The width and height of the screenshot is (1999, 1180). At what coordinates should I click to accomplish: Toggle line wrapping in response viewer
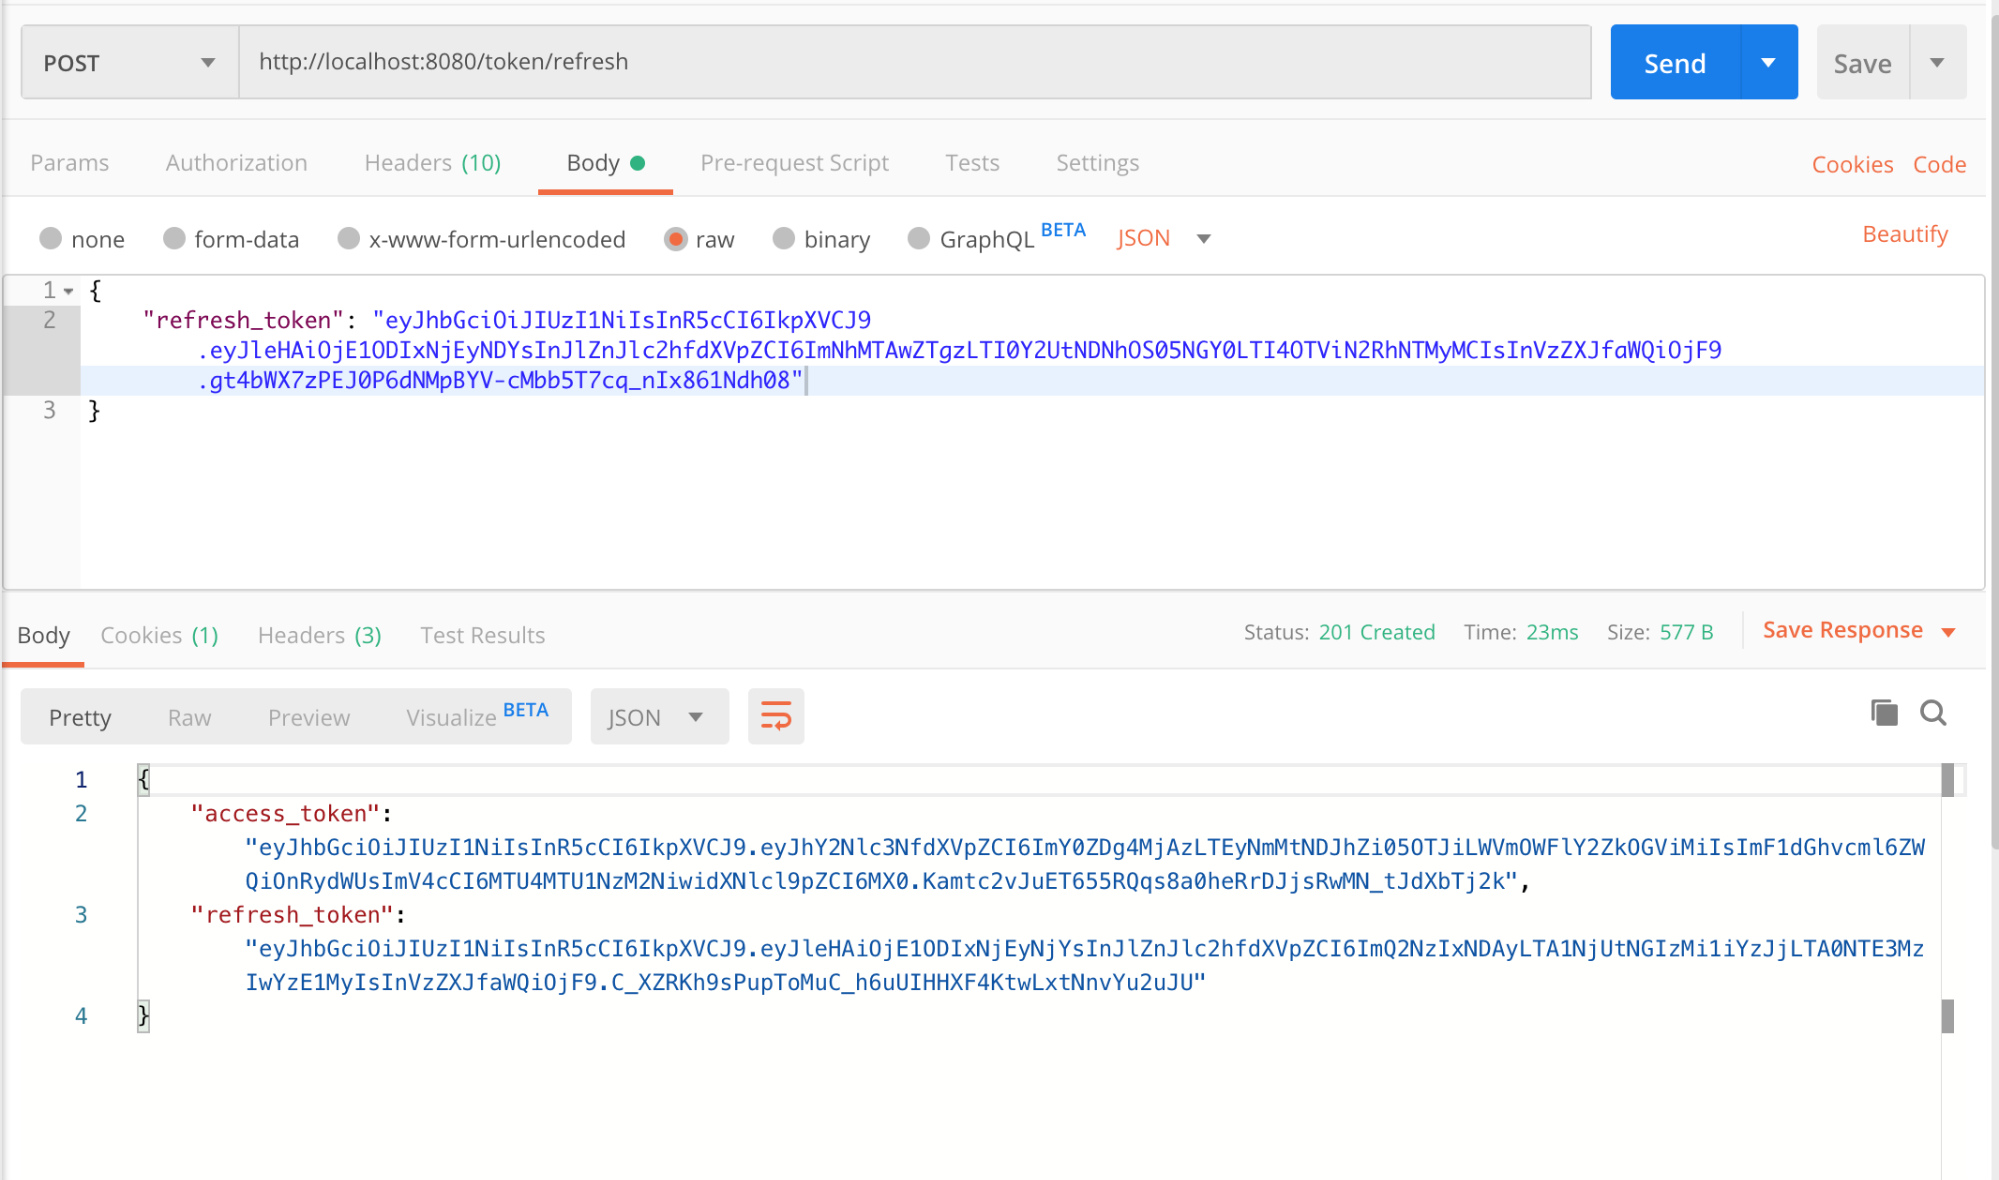[776, 716]
